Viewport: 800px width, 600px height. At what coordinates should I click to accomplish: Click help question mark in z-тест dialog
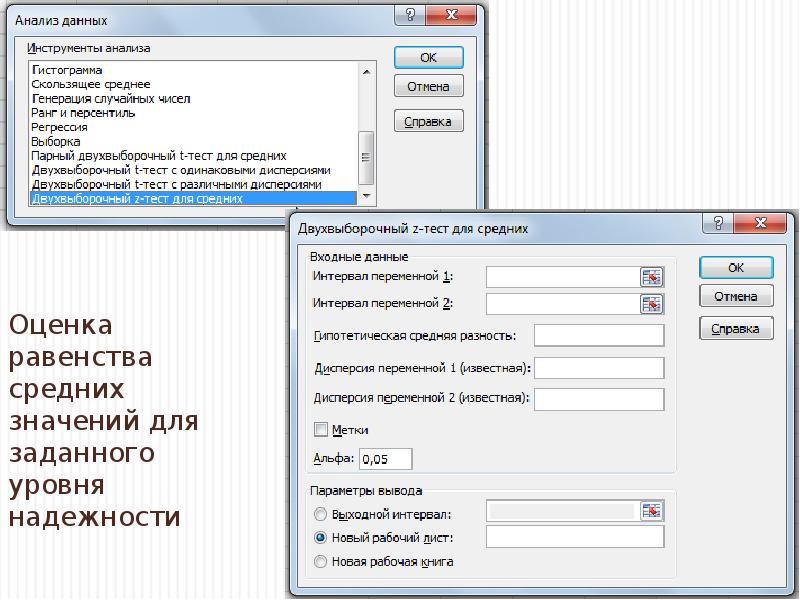point(718,227)
